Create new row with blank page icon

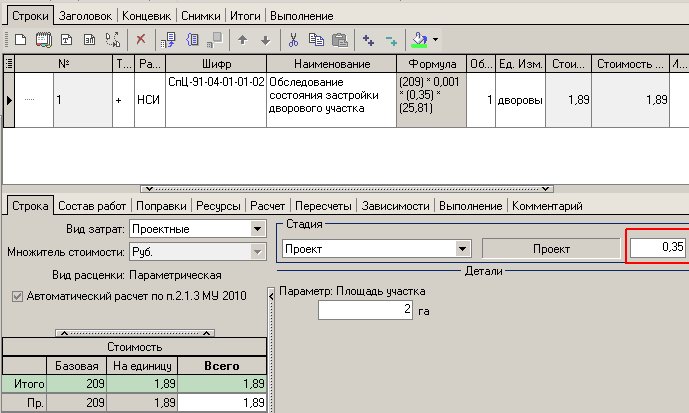(x=20, y=40)
